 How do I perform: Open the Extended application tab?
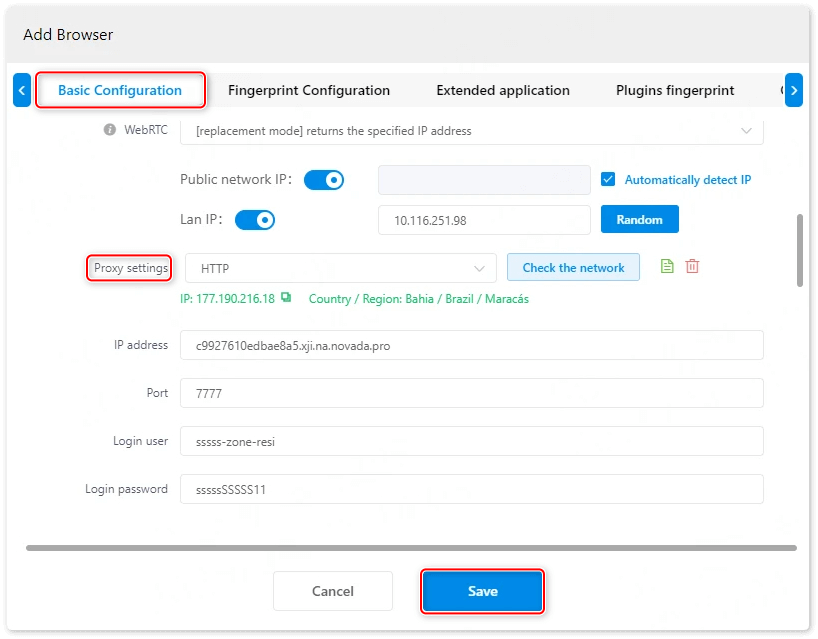coord(503,90)
